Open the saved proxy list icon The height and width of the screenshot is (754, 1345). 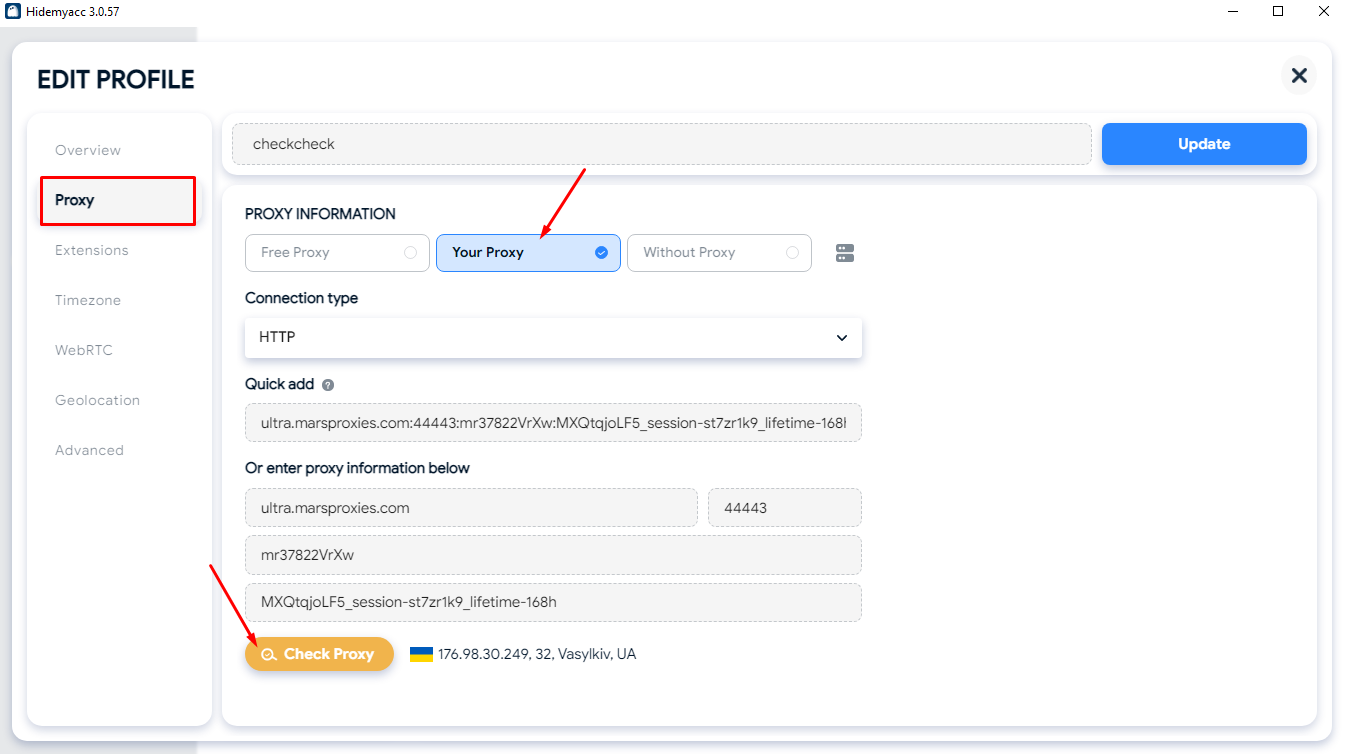click(845, 253)
